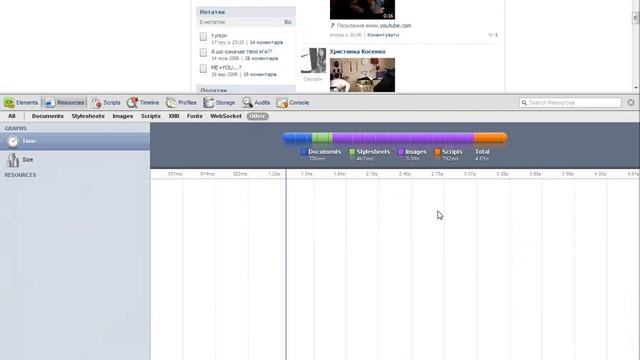Open the '15 коментарів' link
Viewport: 640px width, 360px height.
[x=260, y=75]
